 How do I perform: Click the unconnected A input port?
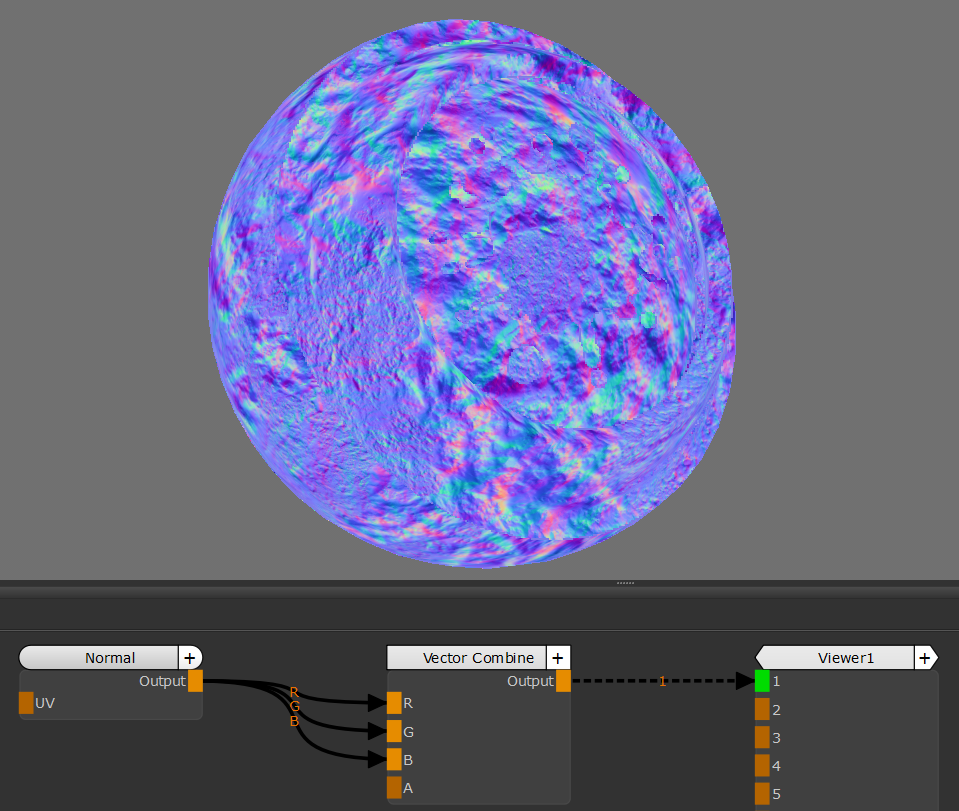(x=394, y=787)
